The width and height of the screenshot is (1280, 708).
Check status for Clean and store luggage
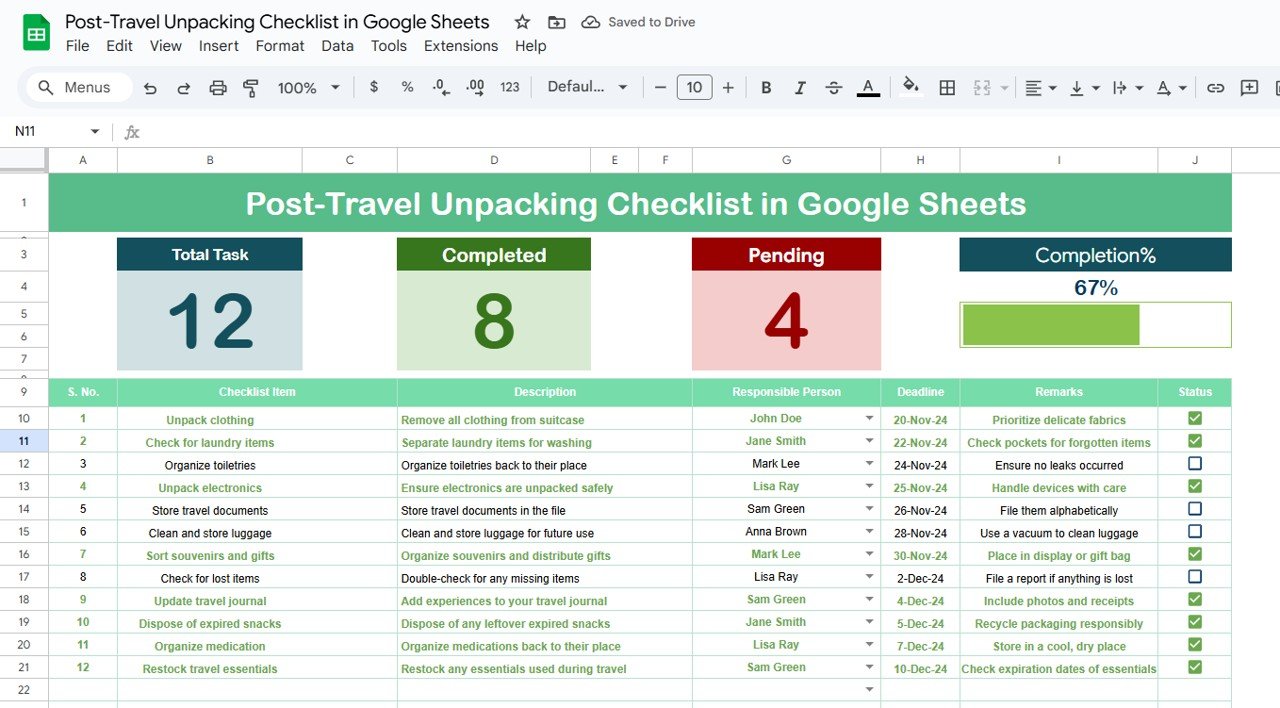[x=1194, y=532]
